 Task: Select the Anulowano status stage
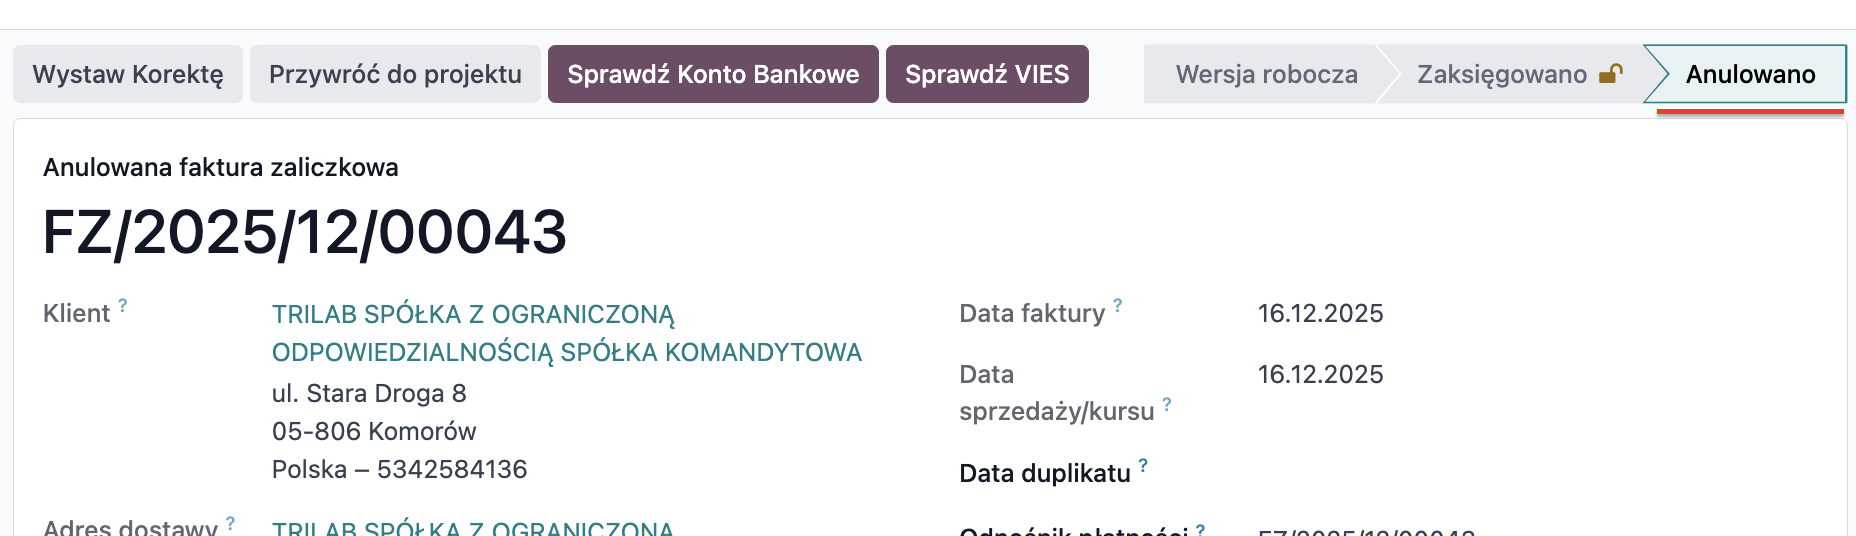tap(1750, 74)
